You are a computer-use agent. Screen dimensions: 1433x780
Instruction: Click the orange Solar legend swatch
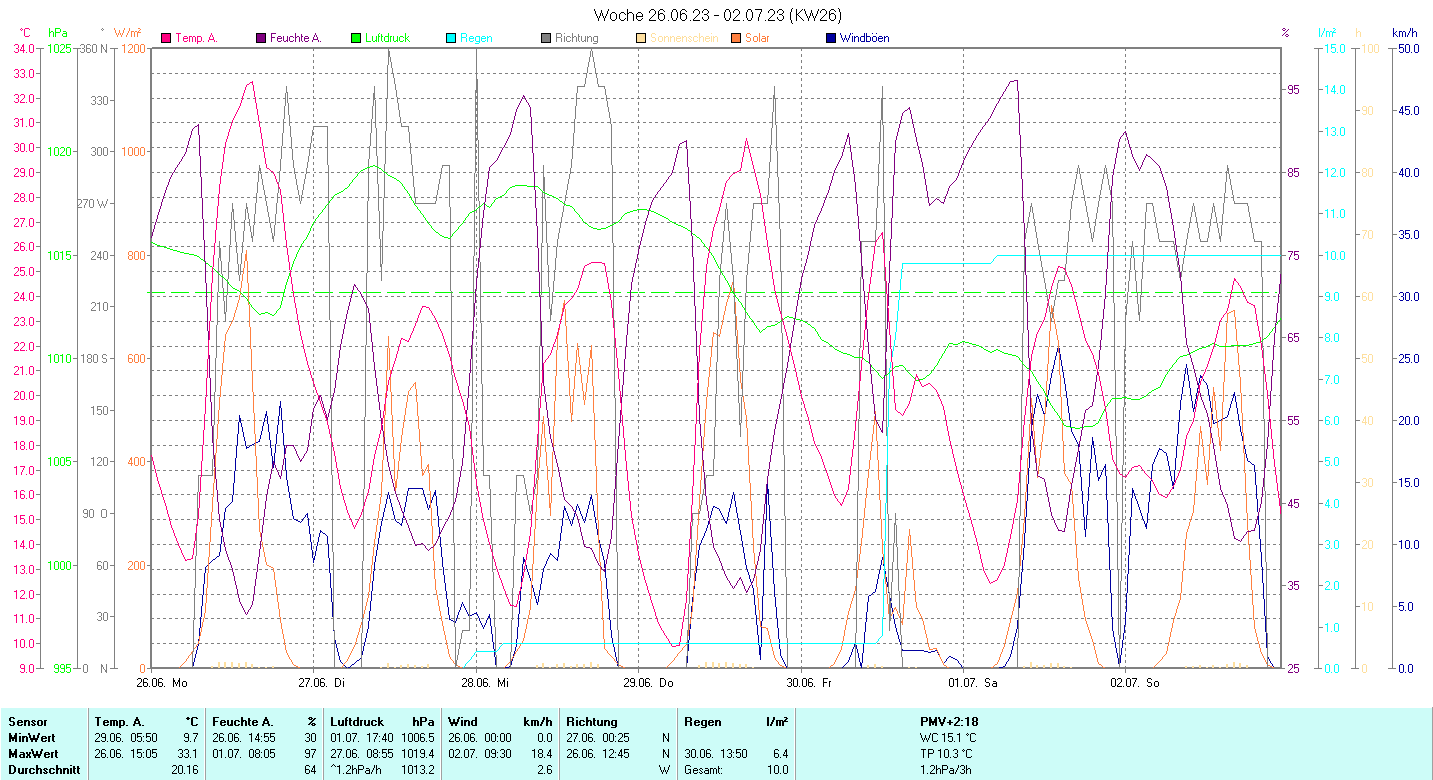point(736,39)
